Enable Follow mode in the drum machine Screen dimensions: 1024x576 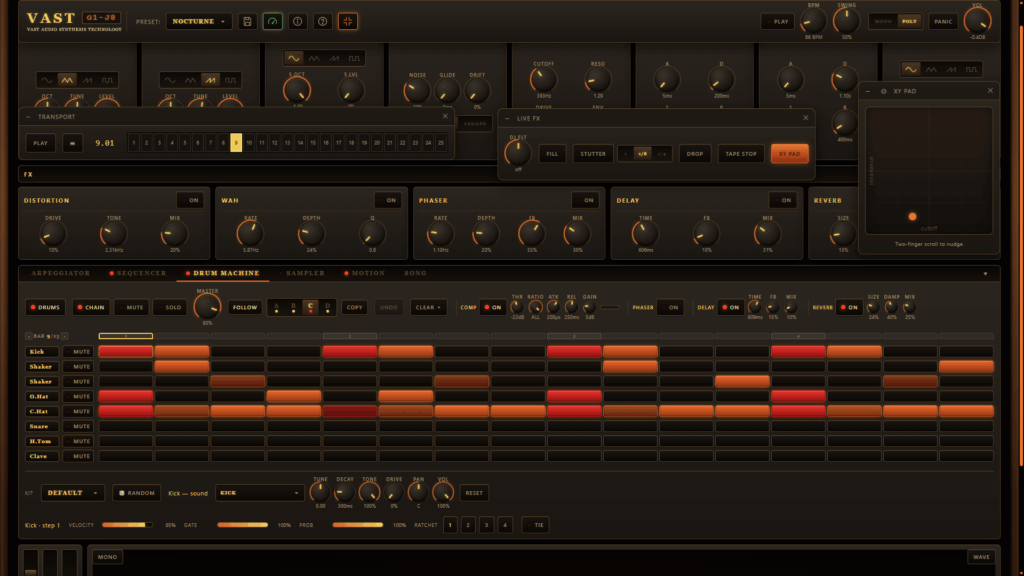point(245,308)
